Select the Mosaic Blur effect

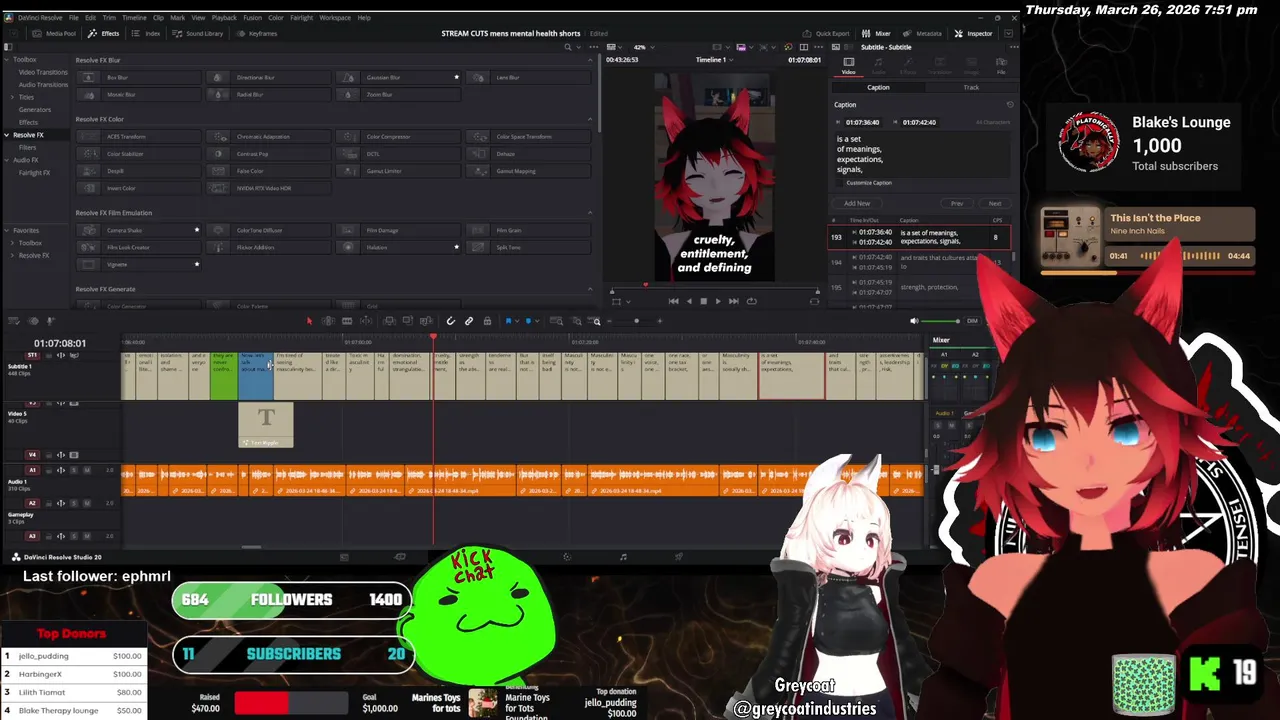[138, 94]
